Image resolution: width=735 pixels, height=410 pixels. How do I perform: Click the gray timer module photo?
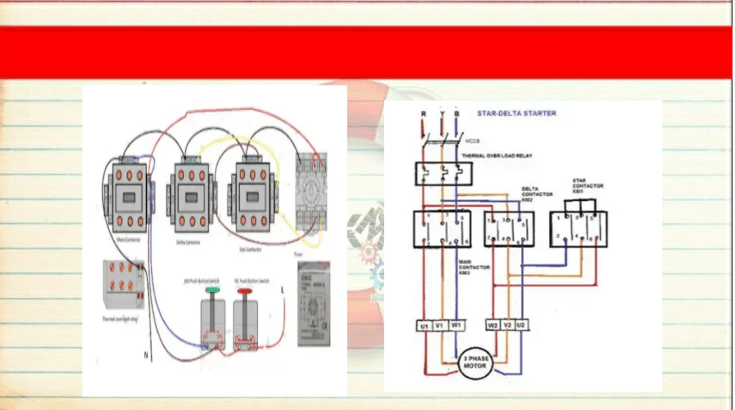[314, 304]
